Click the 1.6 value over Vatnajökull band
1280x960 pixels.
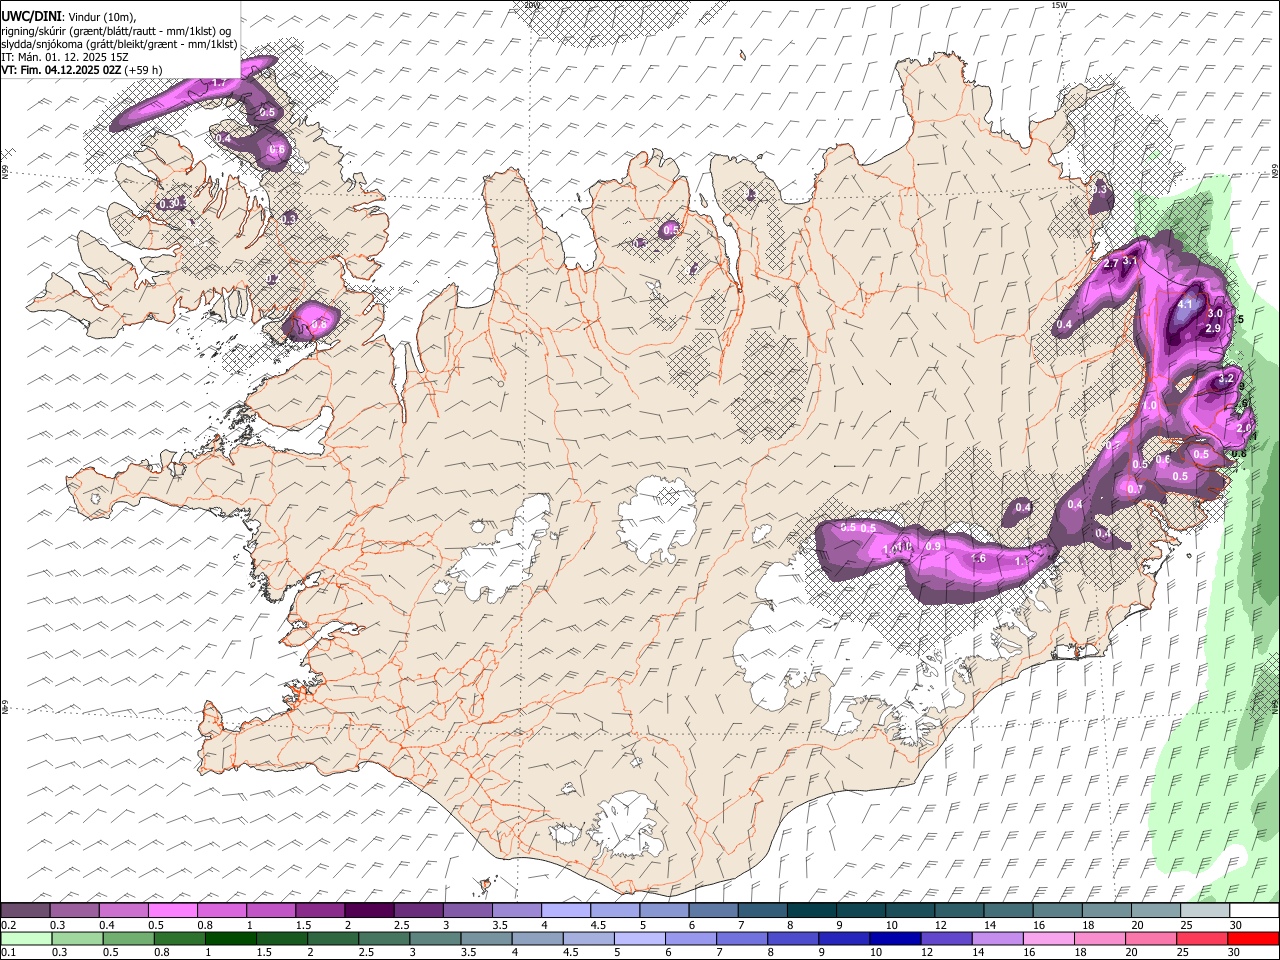point(979,558)
